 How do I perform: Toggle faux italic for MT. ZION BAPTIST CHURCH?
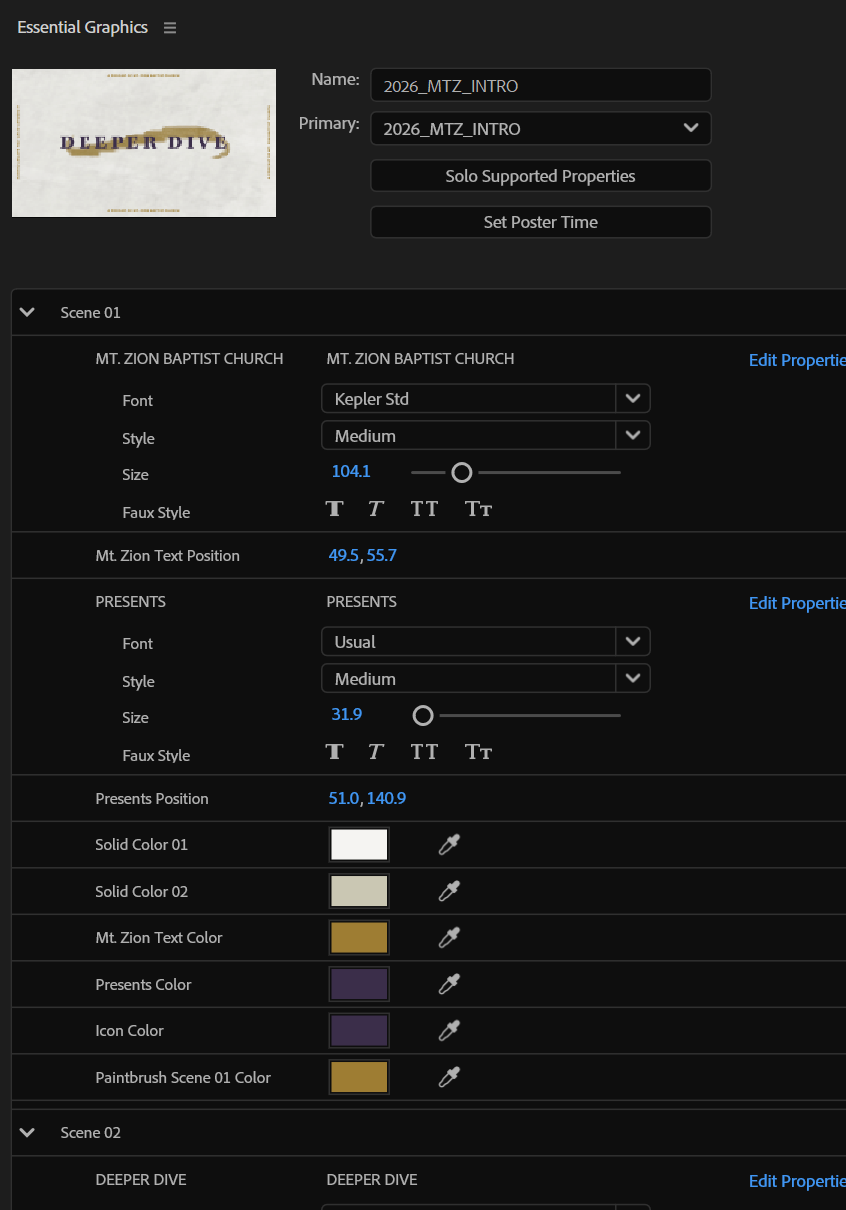click(375, 508)
